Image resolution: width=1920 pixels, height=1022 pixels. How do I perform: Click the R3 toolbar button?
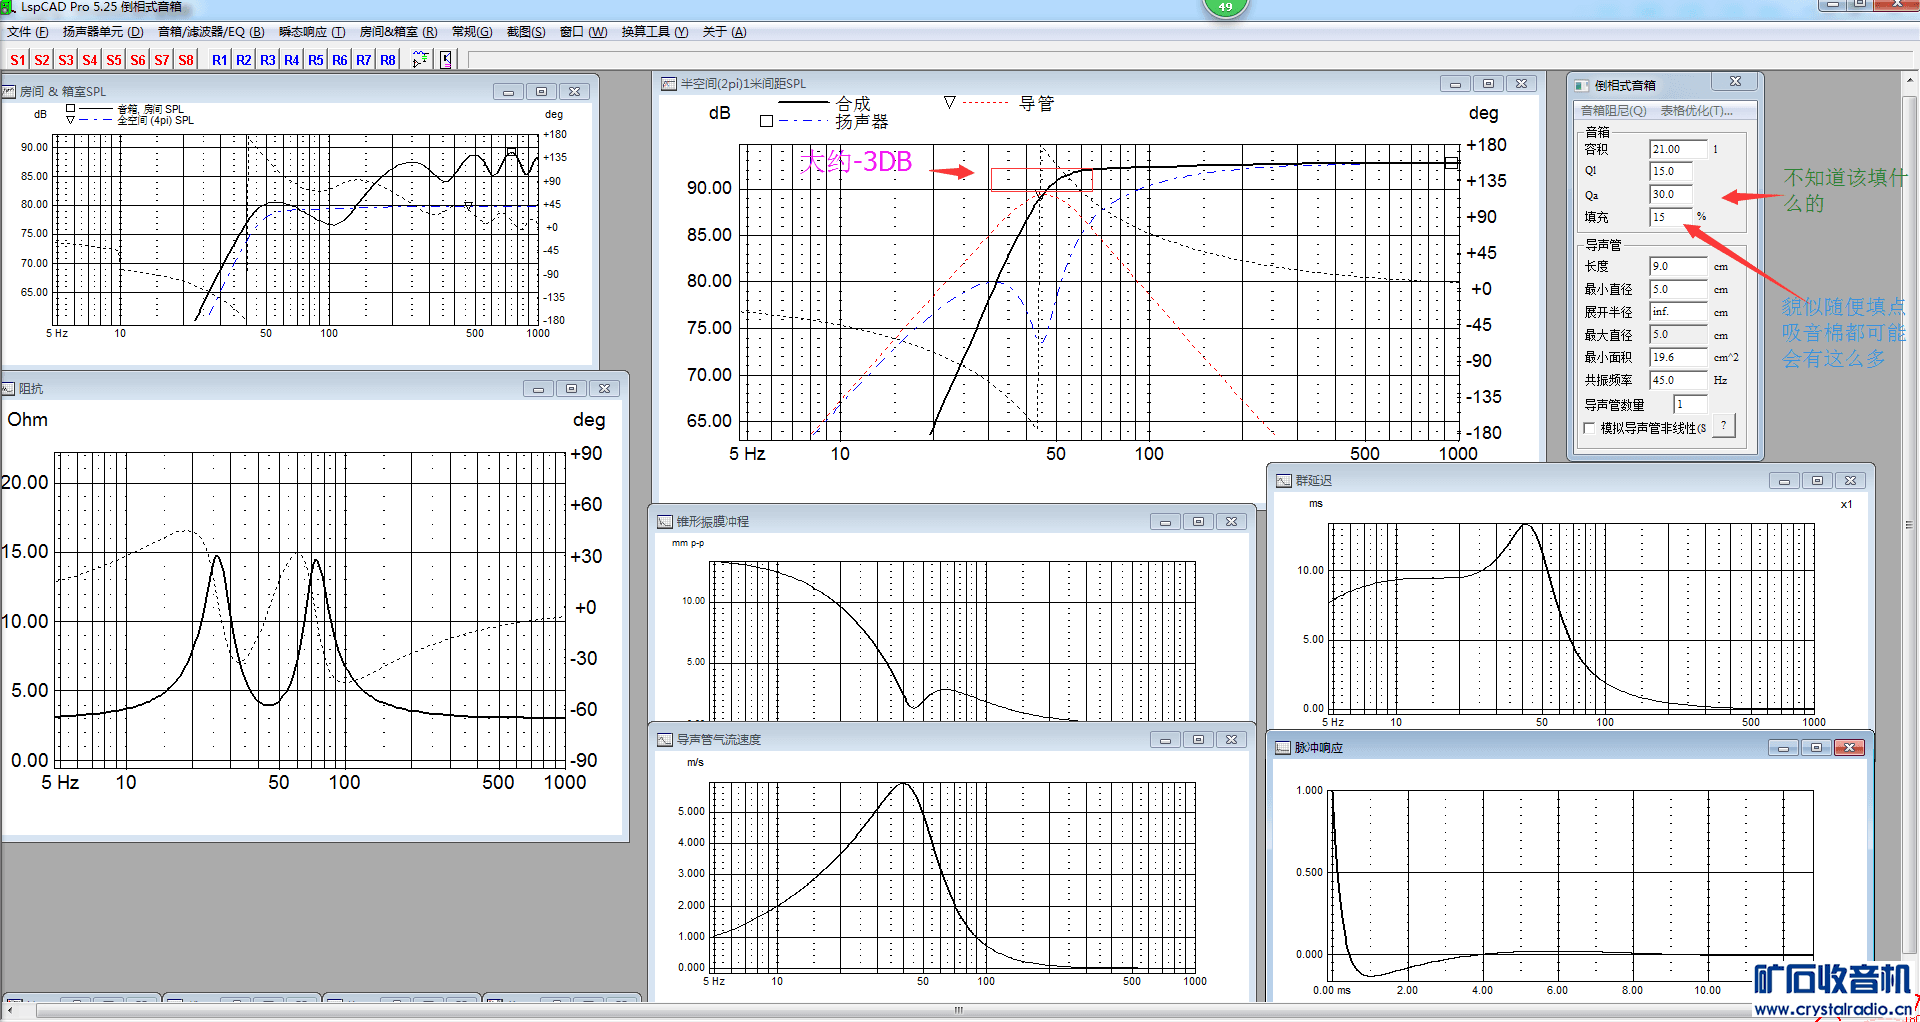coord(268,60)
